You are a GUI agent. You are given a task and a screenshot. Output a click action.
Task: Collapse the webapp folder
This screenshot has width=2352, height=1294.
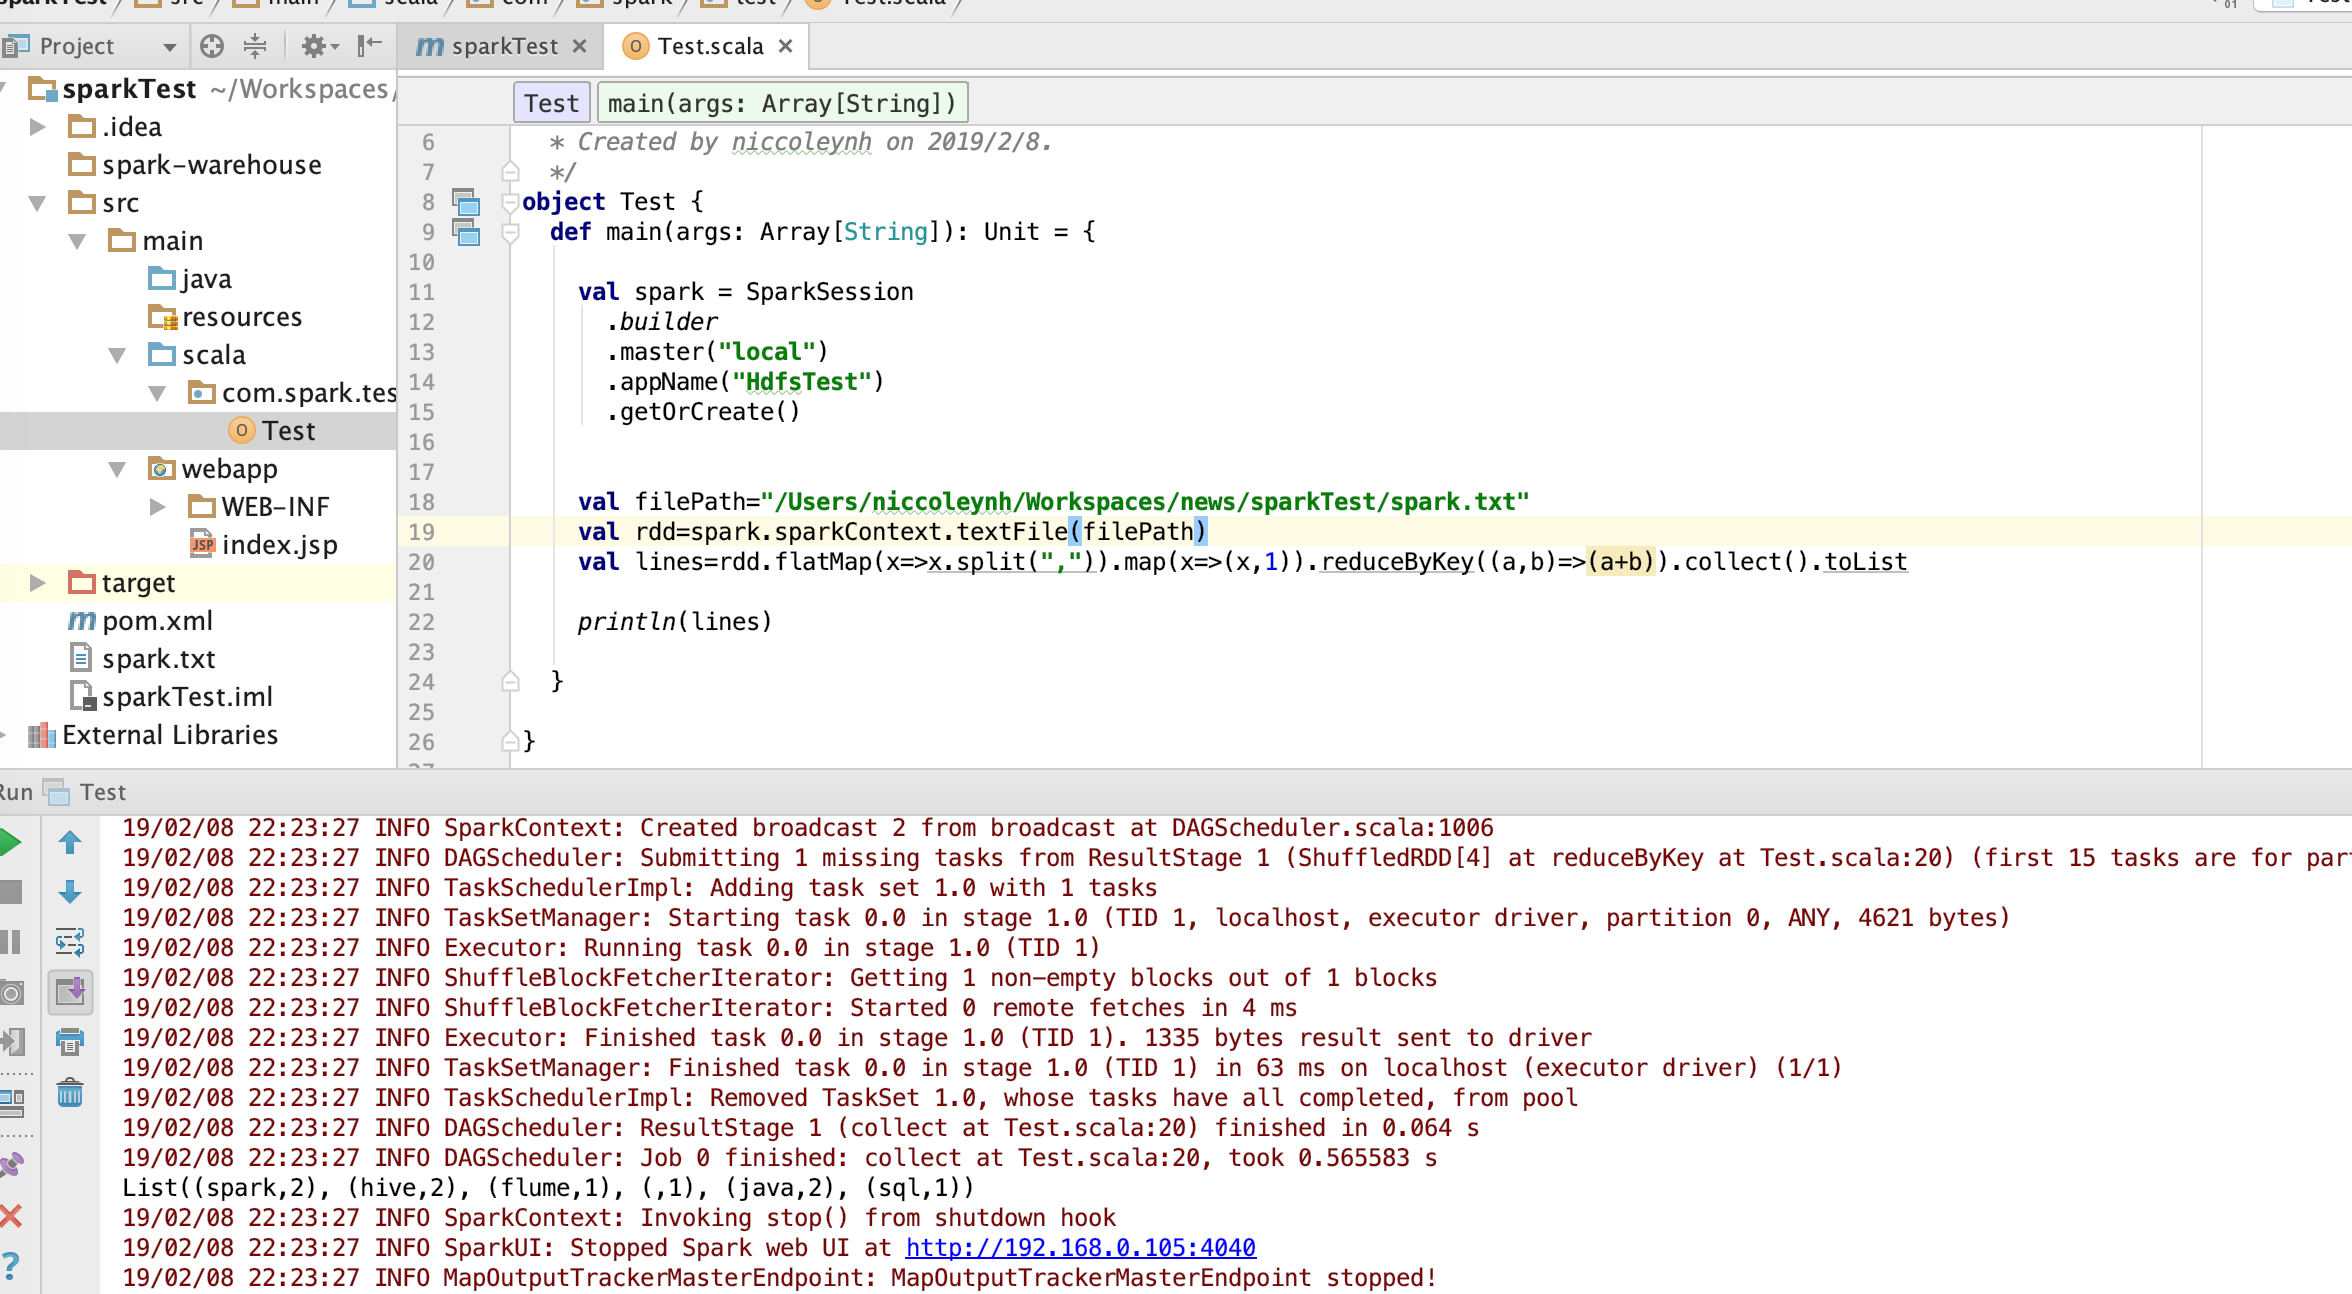coord(117,469)
